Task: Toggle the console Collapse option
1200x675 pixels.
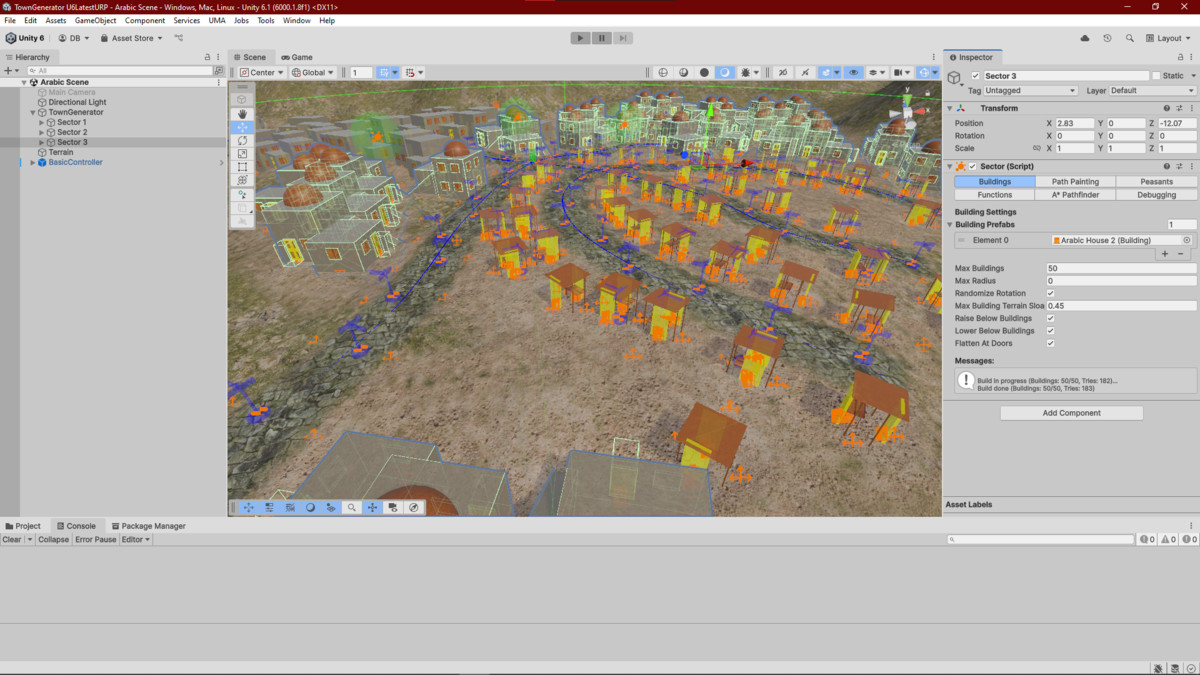Action: [53, 539]
